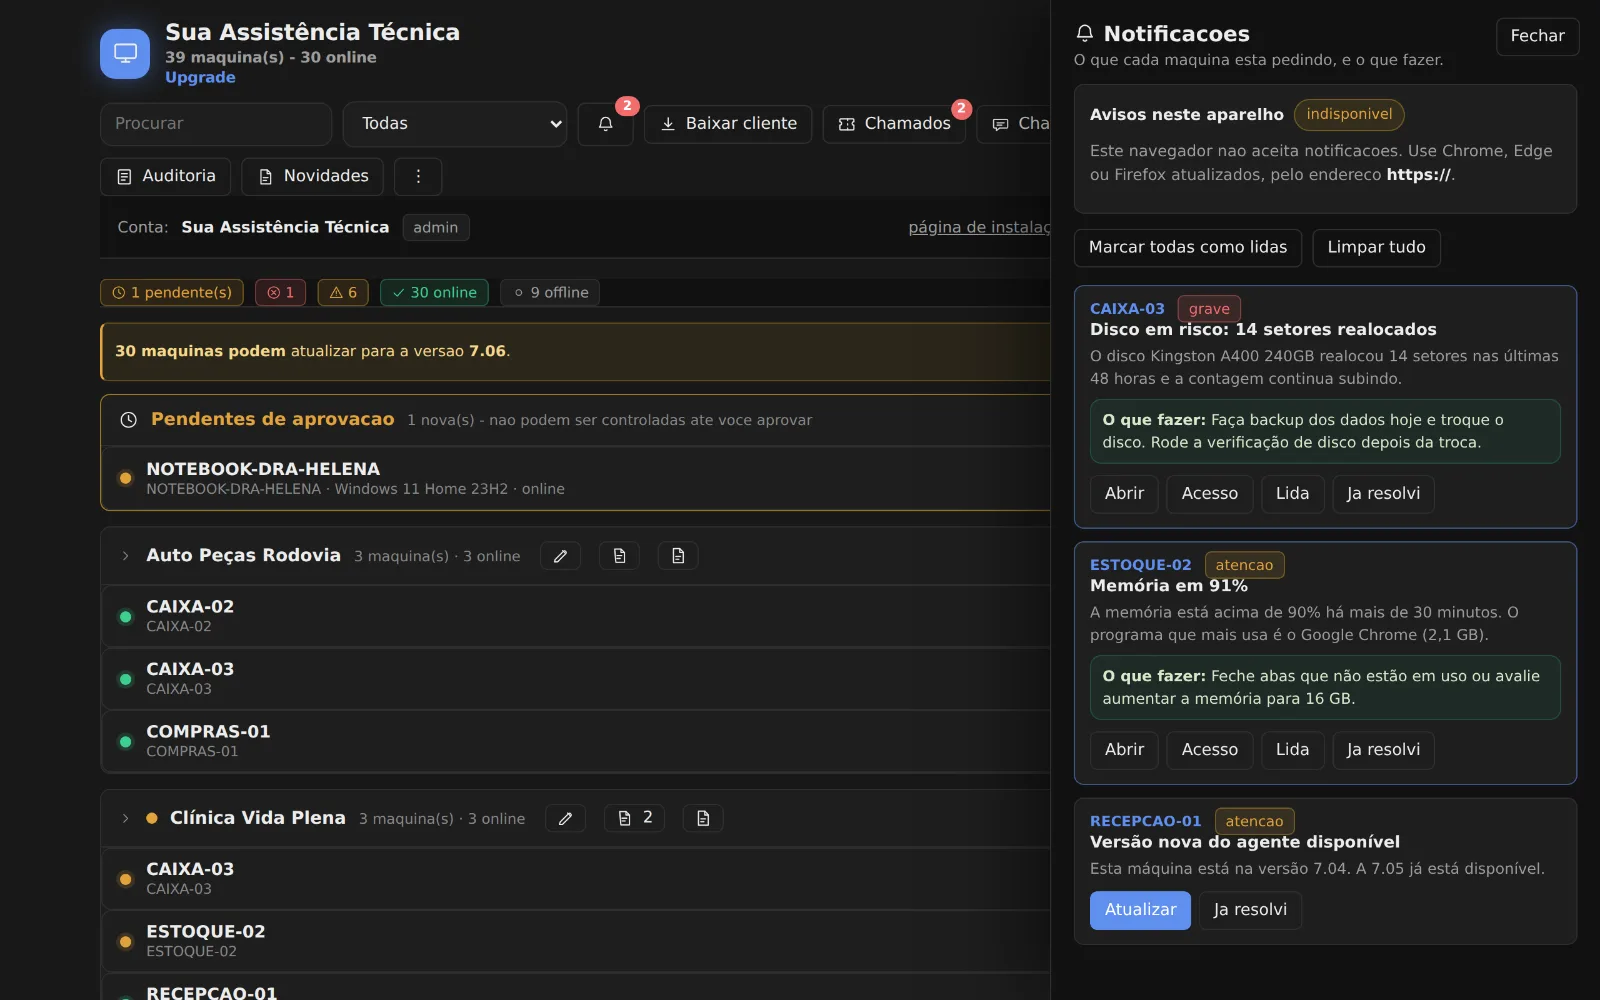Viewport: 1600px width, 1000px height.
Task: Open the página de instalação link
Action: [979, 227]
